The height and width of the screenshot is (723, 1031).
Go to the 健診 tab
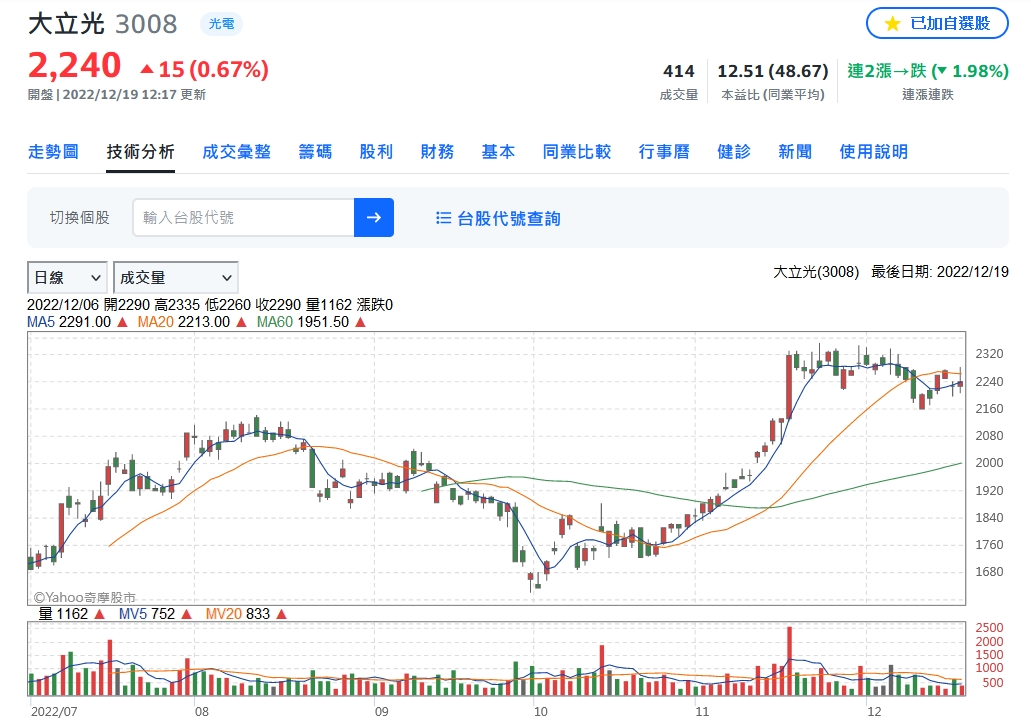coord(734,152)
